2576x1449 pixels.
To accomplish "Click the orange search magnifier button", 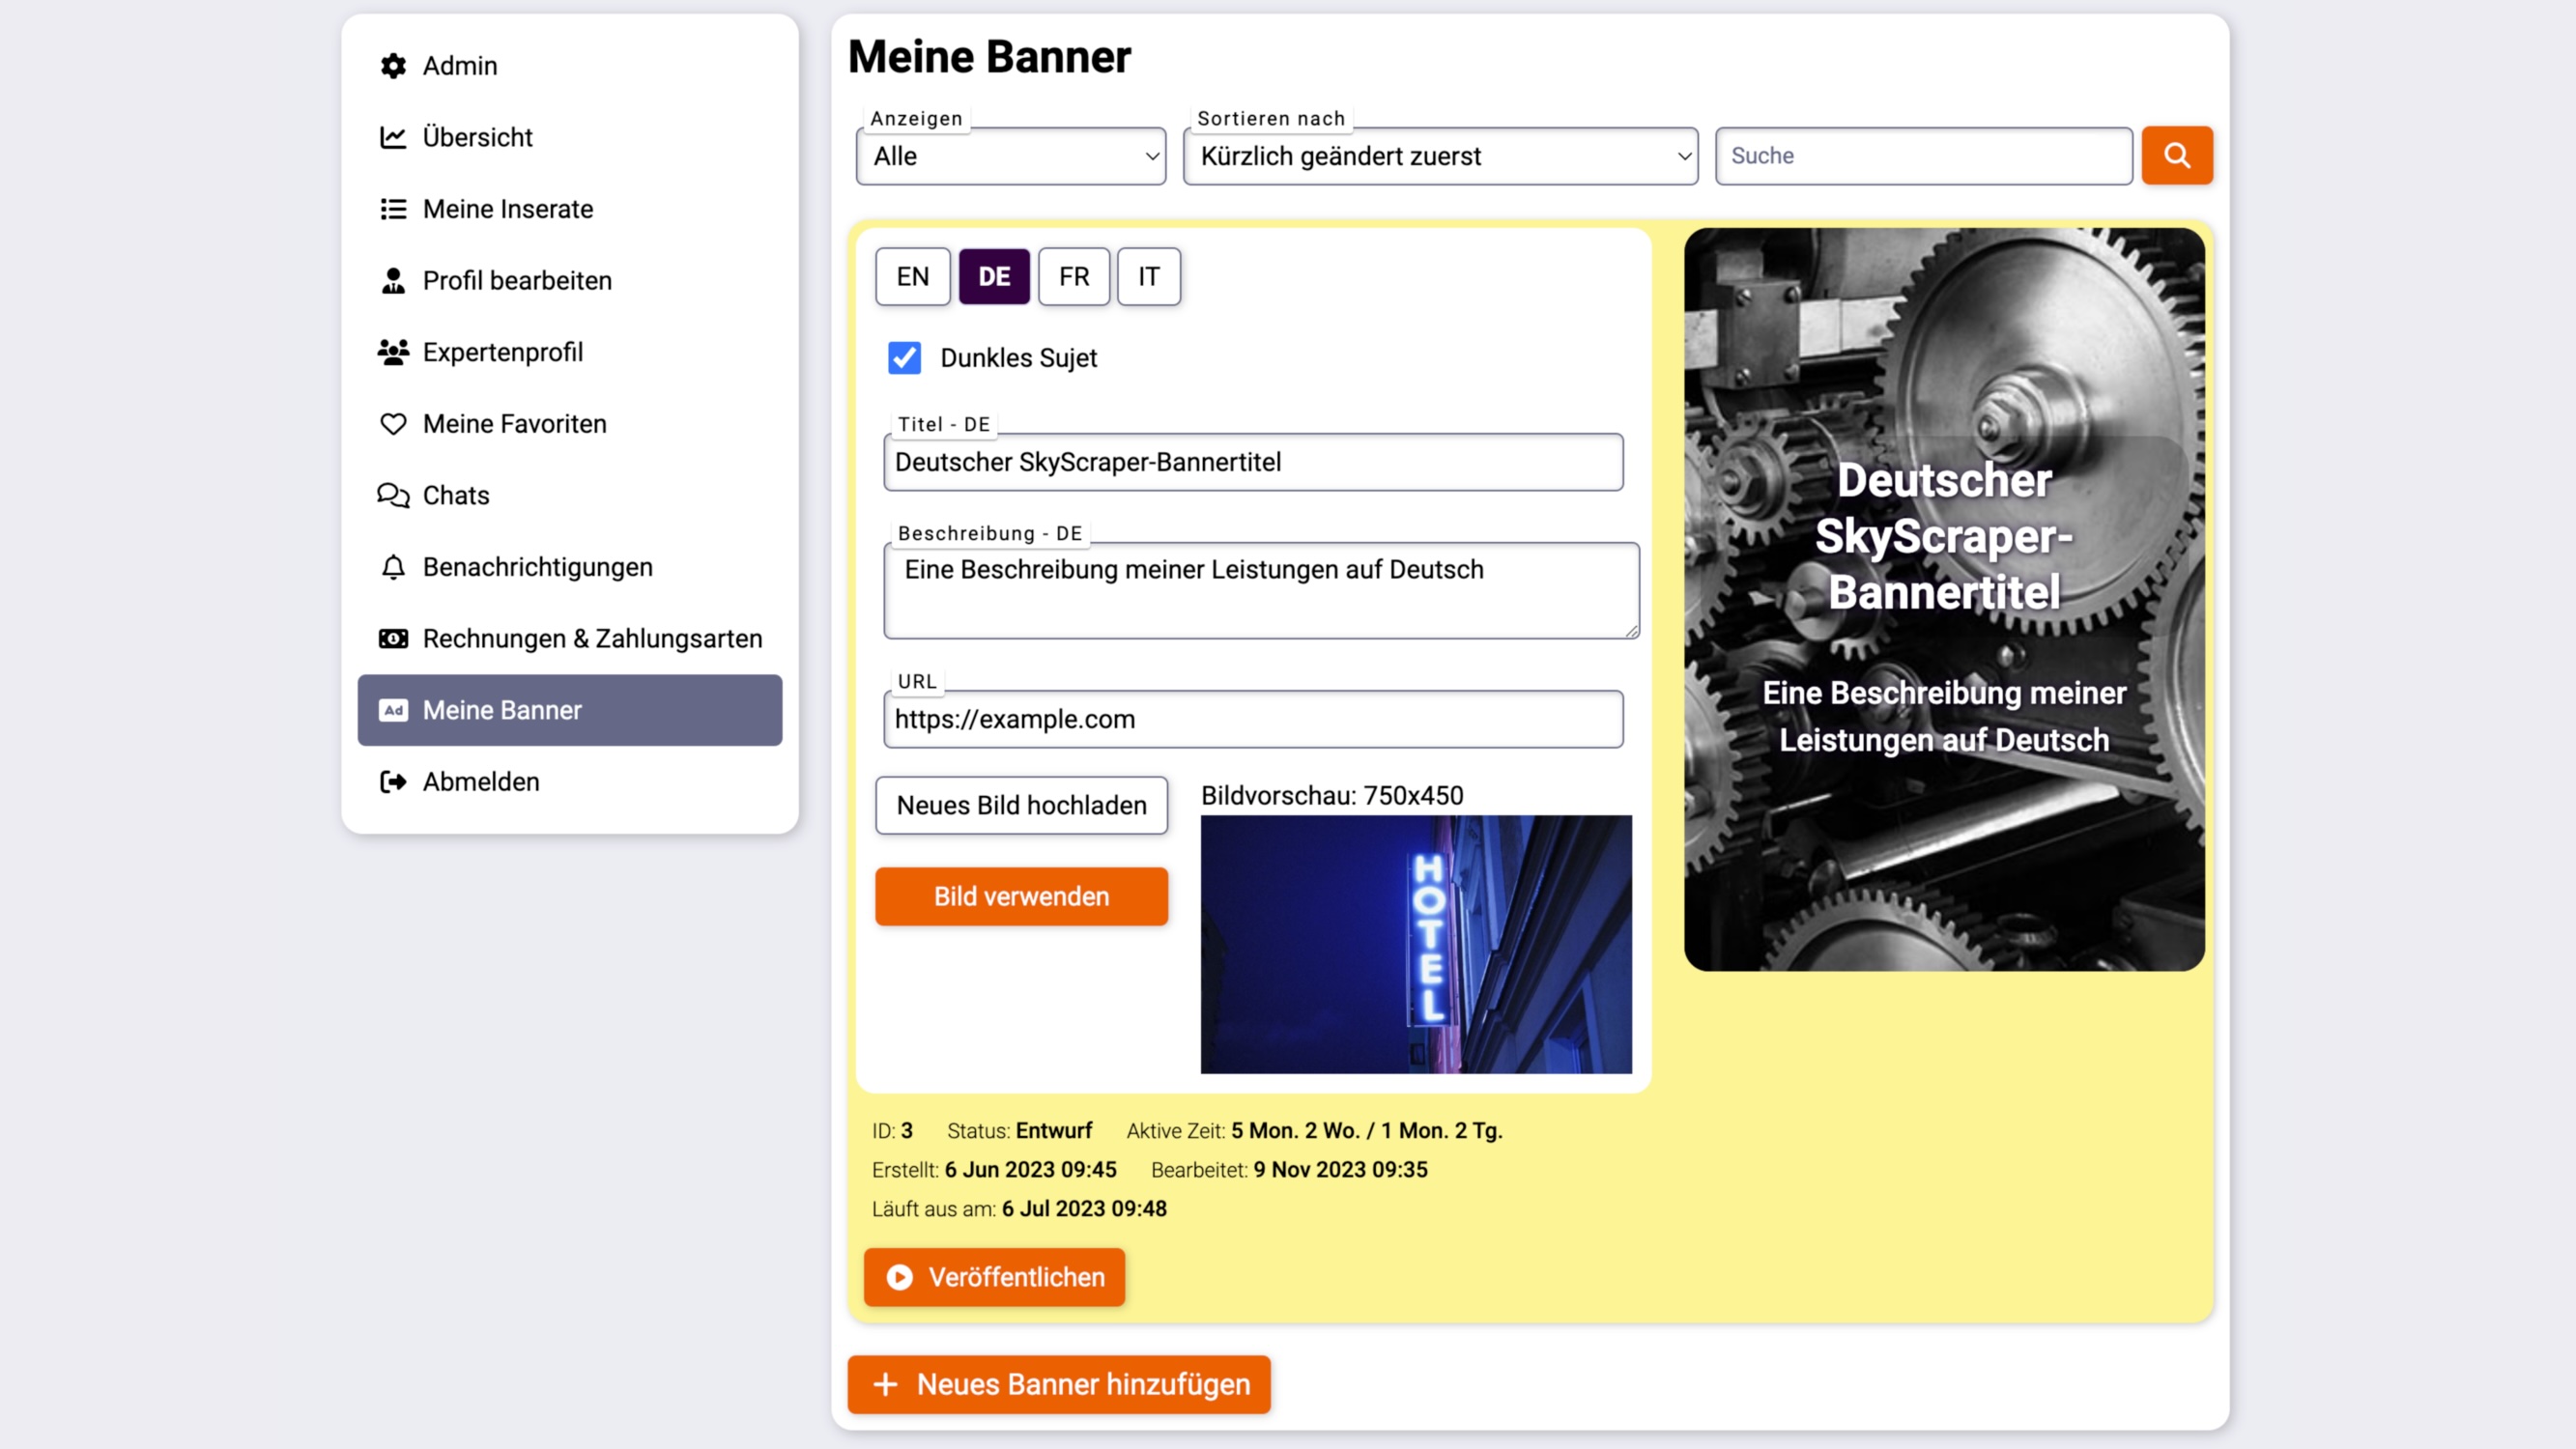I will 2176,156.
